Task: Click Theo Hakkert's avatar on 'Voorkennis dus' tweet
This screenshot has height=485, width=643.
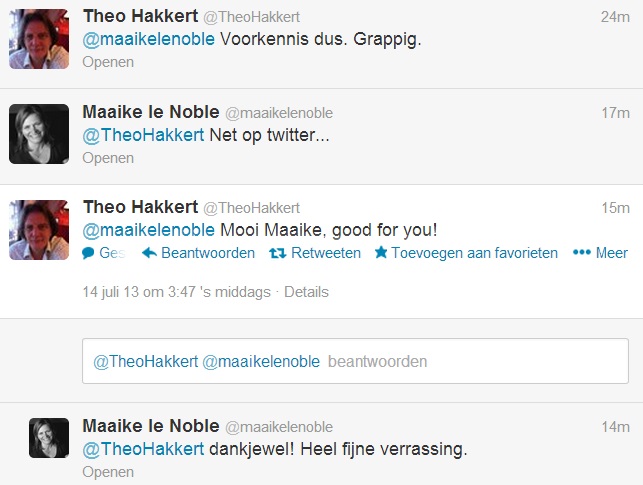Action: coord(38,39)
